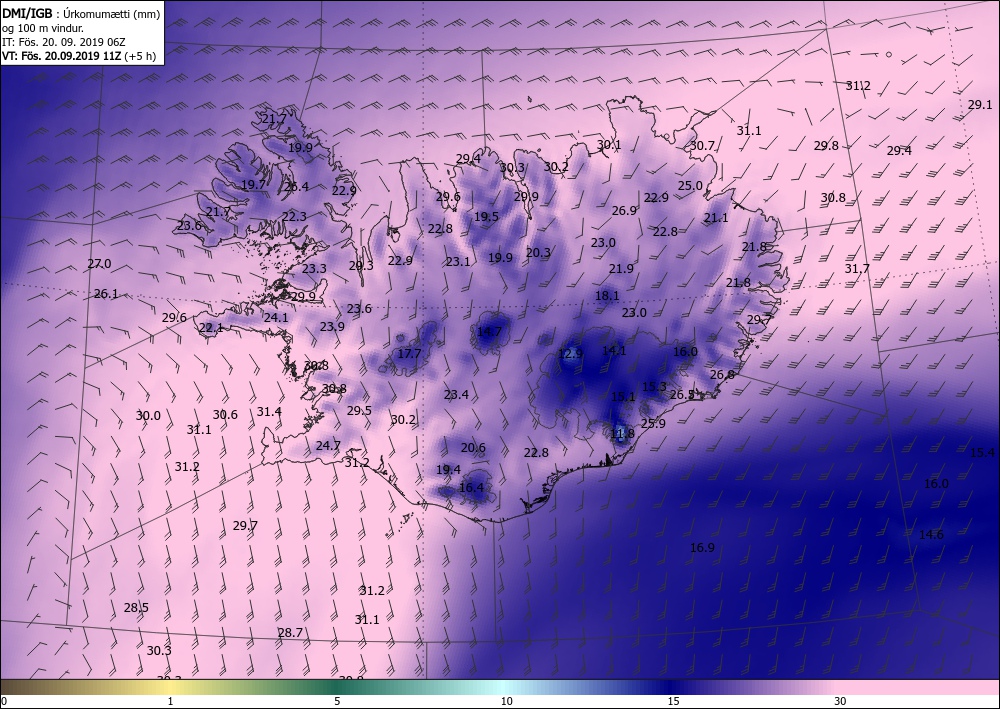The width and height of the screenshot is (1000, 709).
Task: Click the '15' label on the color scale
Action: tap(673, 701)
